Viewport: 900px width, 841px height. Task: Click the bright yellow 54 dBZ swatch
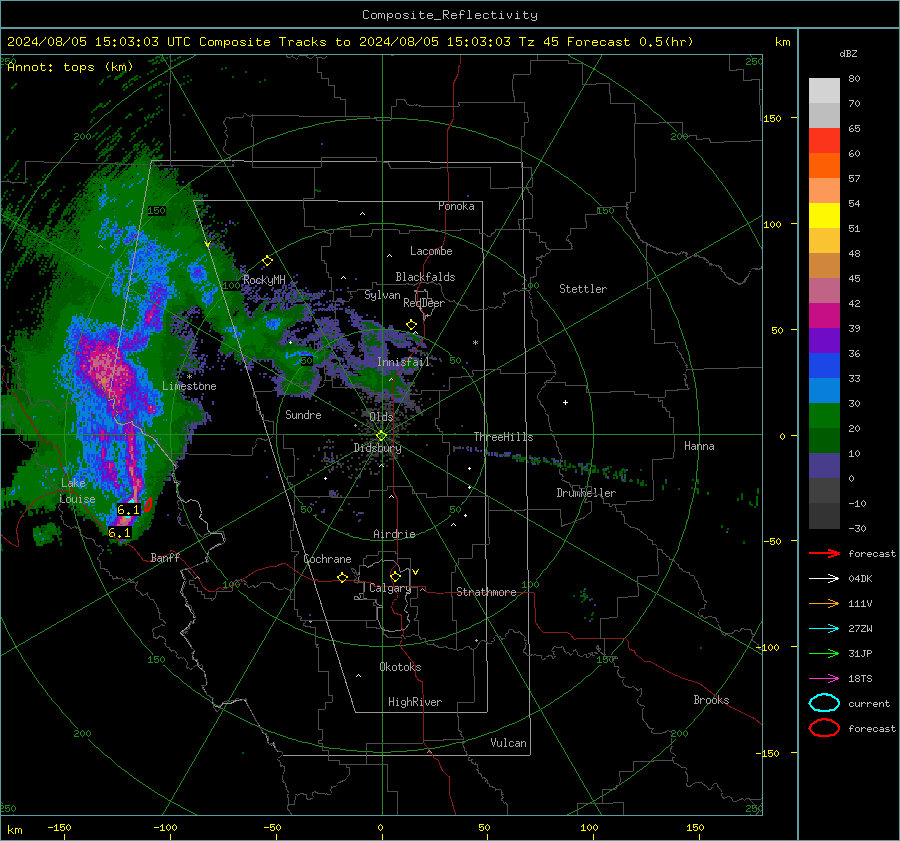[824, 215]
